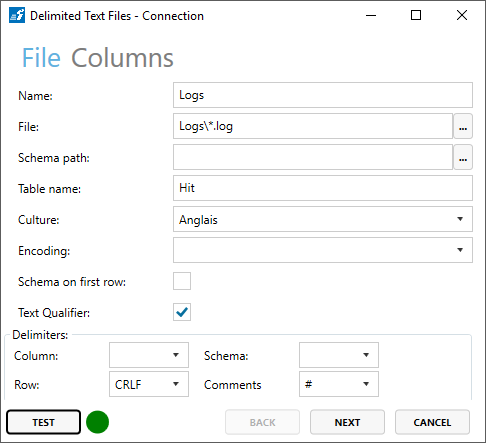Open the Row delimiter dropdown set to CRLF

tap(149, 384)
